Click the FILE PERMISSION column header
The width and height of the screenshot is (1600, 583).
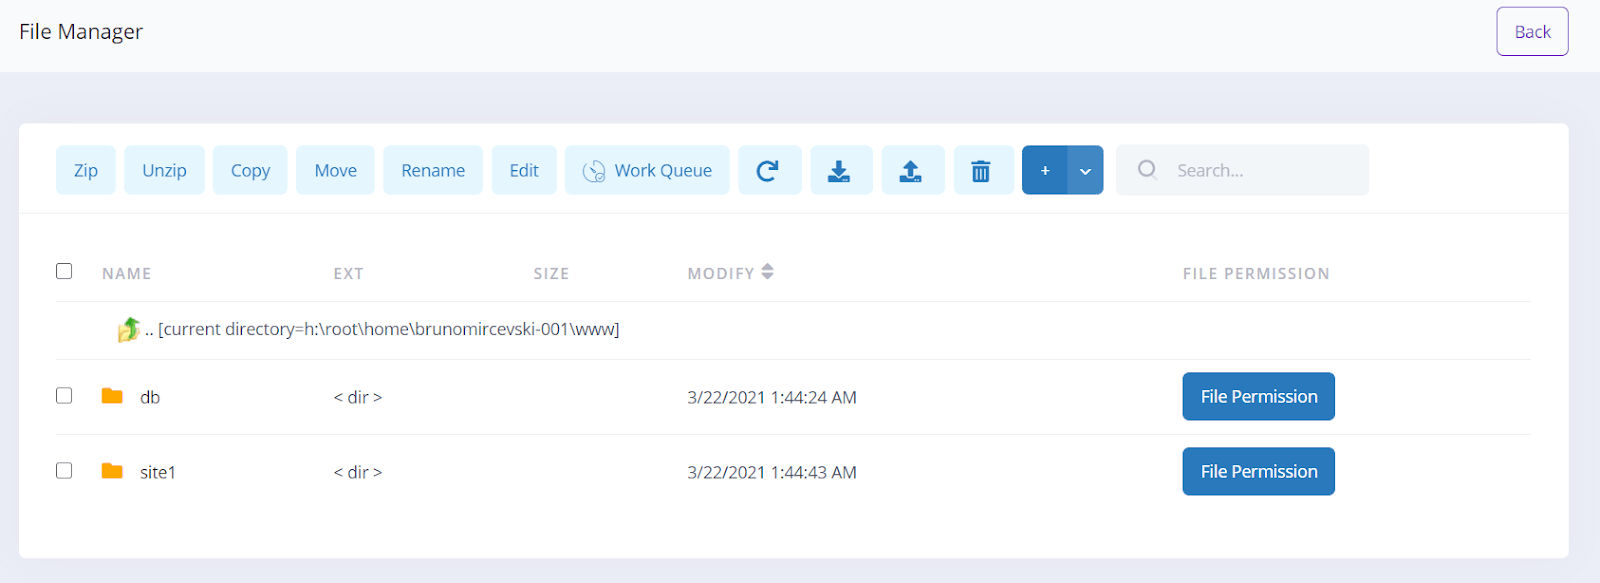coord(1256,273)
